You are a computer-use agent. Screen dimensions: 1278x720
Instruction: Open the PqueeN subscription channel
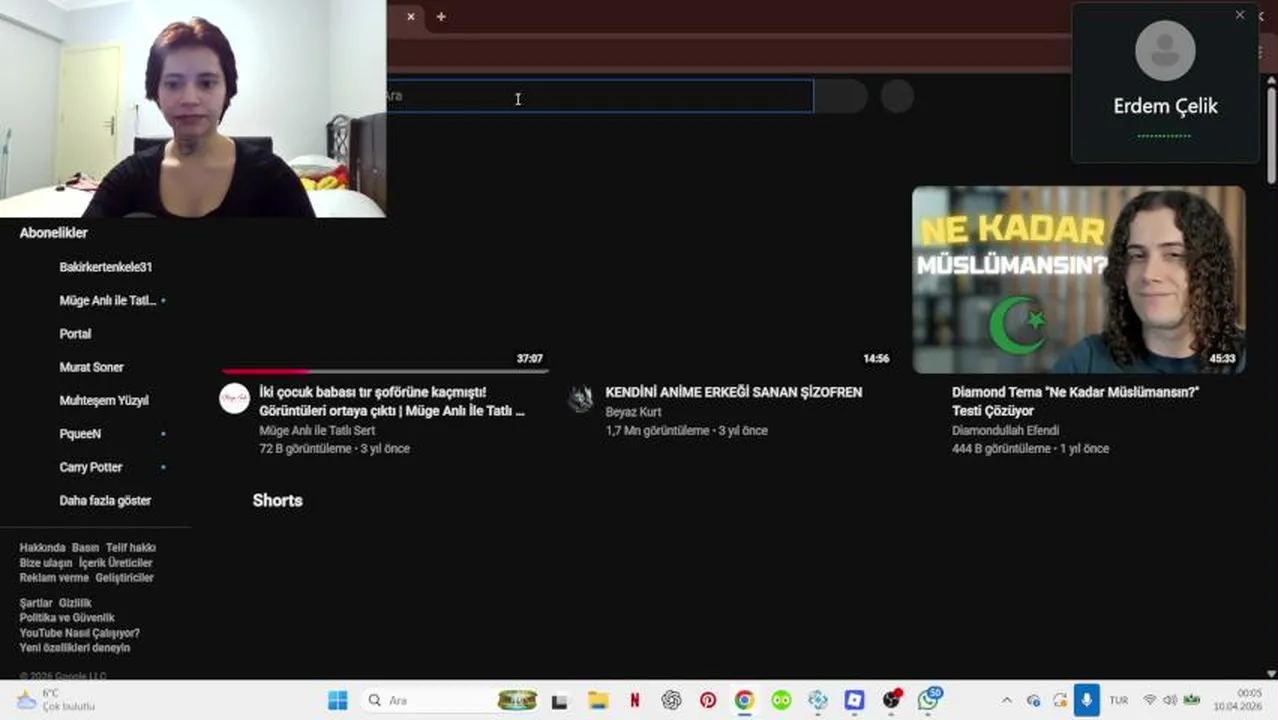click(x=80, y=434)
